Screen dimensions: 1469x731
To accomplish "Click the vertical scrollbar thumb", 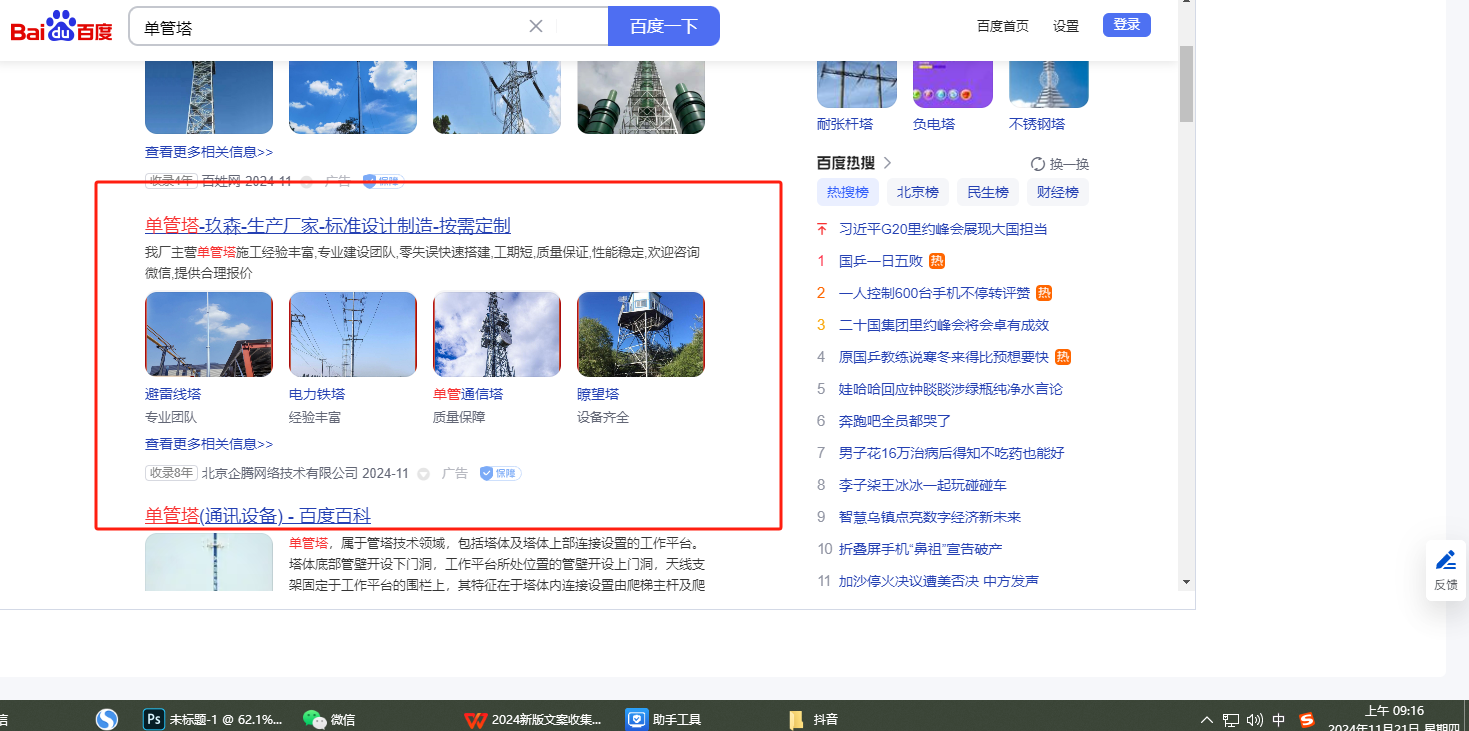I will click(x=1187, y=83).
